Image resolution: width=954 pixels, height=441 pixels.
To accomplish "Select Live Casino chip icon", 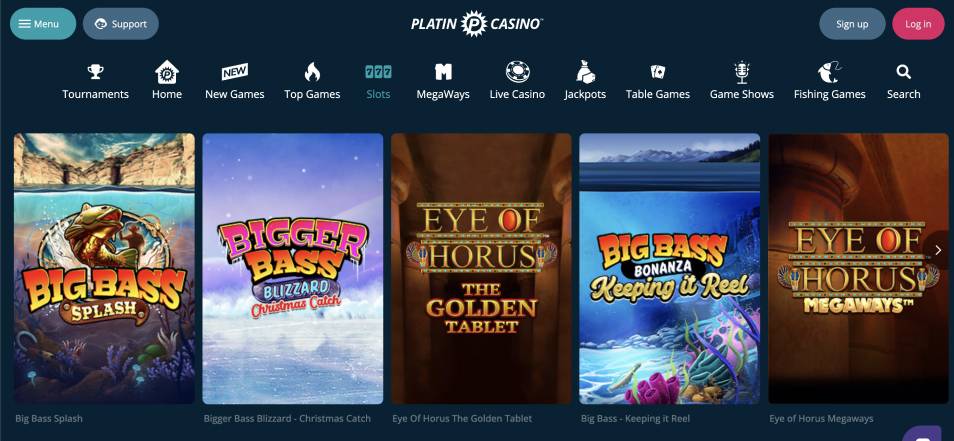I will coord(517,72).
